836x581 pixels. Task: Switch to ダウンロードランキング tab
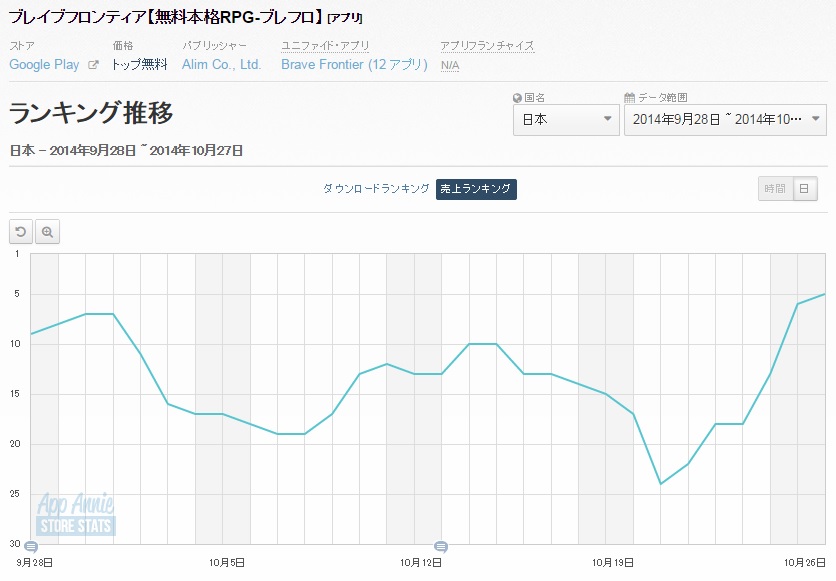click(x=376, y=189)
